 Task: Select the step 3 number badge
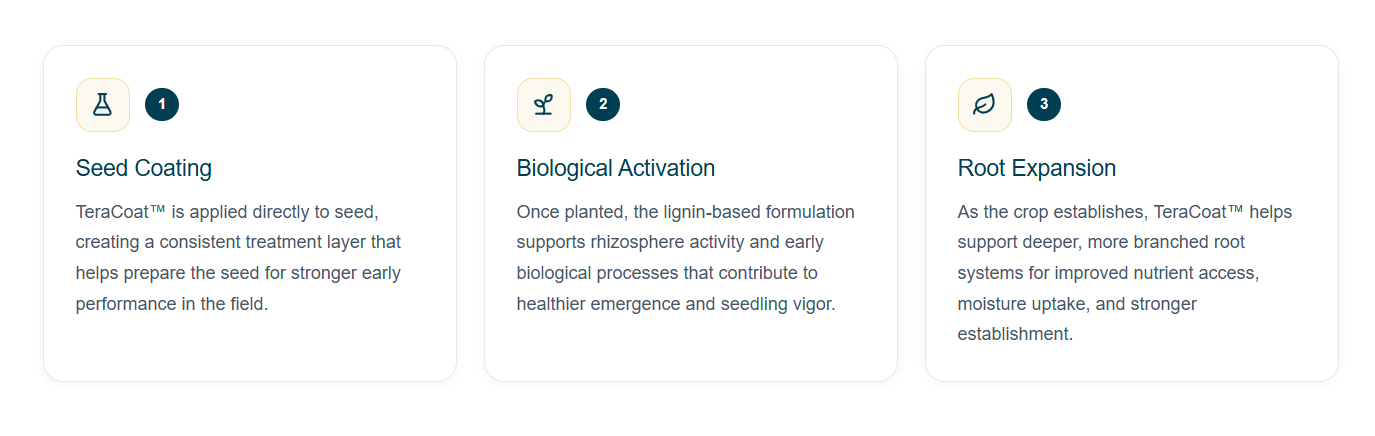coord(1044,104)
